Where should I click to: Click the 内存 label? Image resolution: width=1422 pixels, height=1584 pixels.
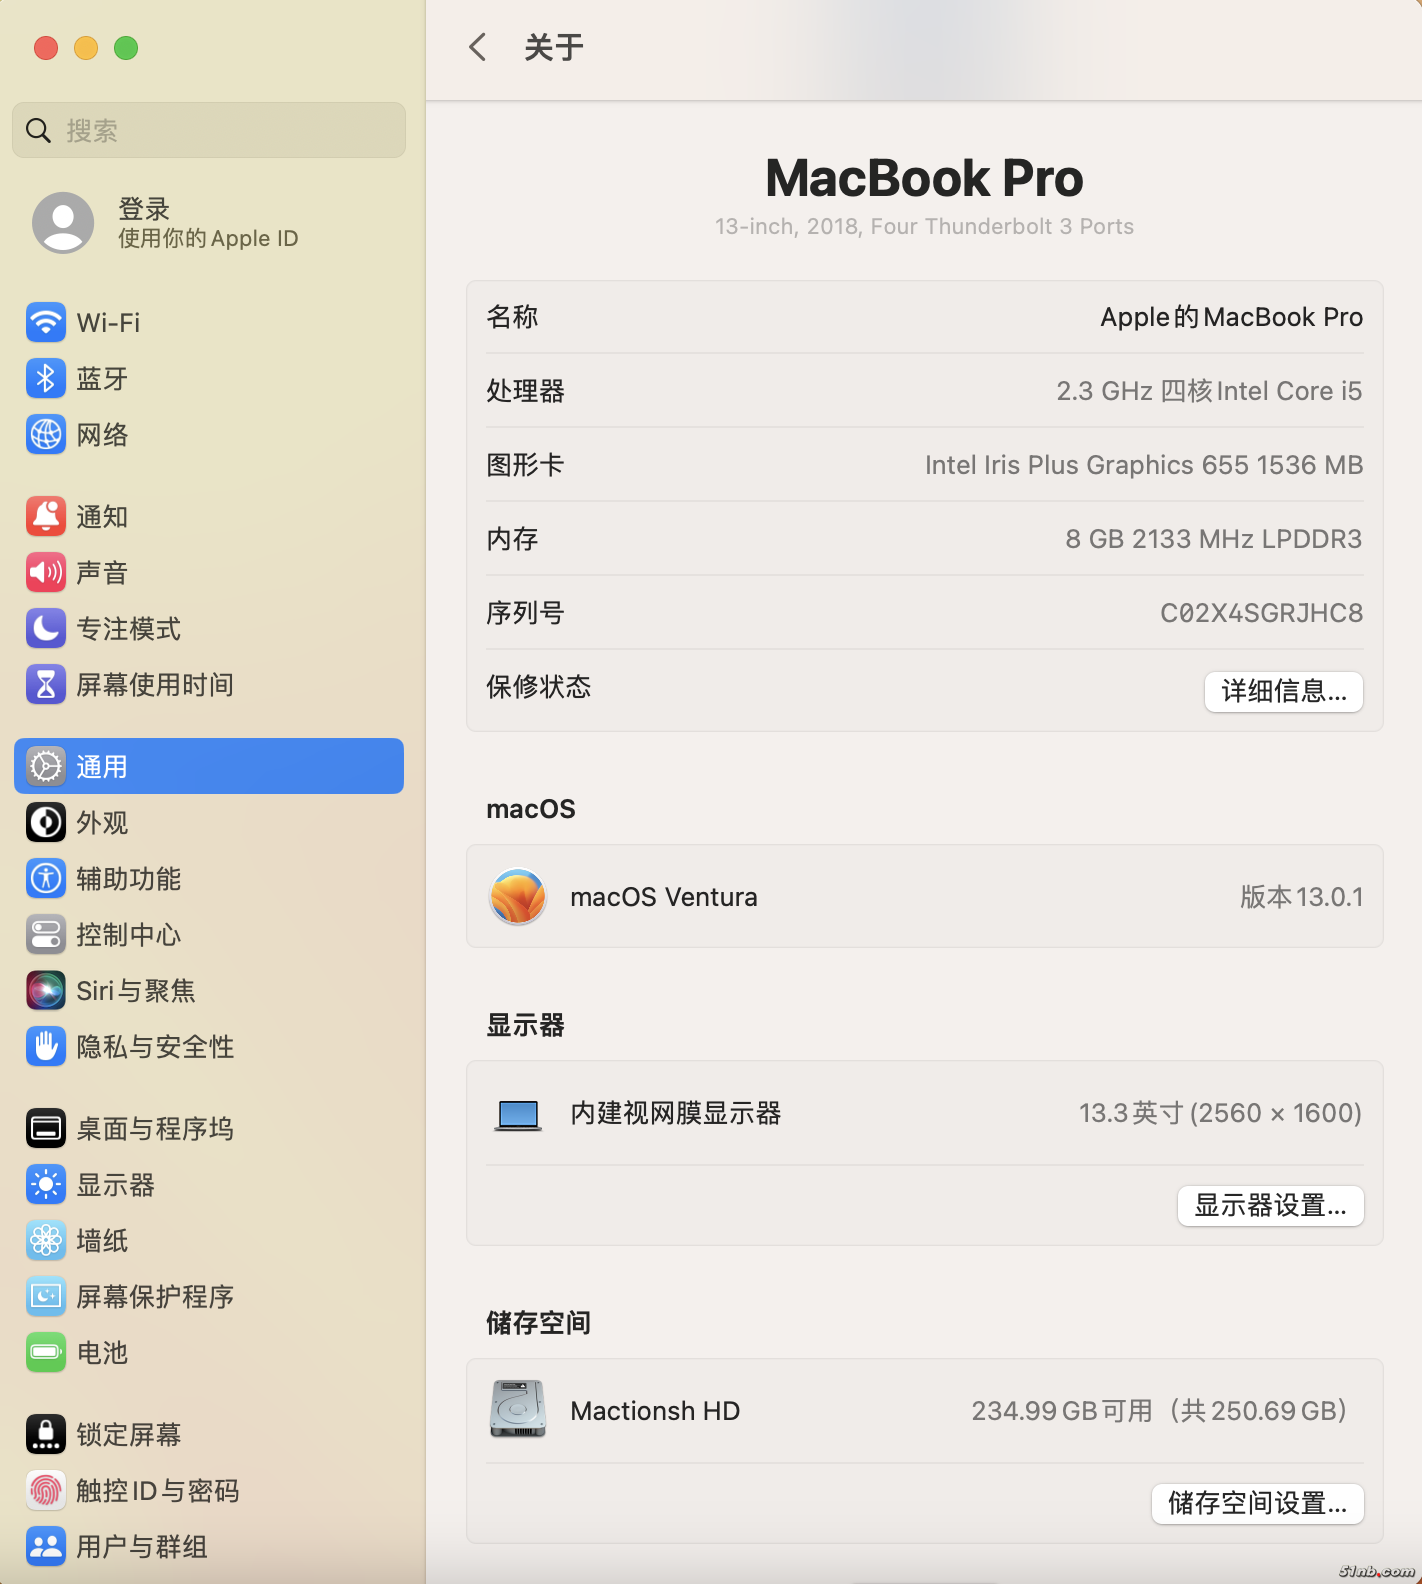pyautogui.click(x=513, y=539)
